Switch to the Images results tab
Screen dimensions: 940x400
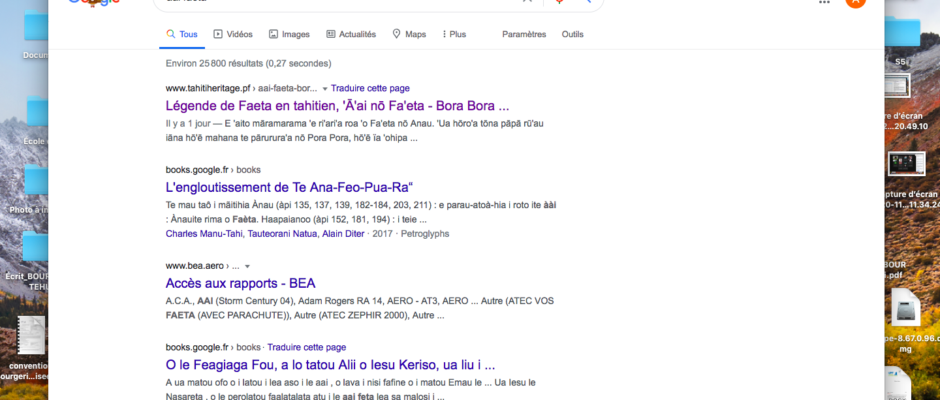(289, 34)
